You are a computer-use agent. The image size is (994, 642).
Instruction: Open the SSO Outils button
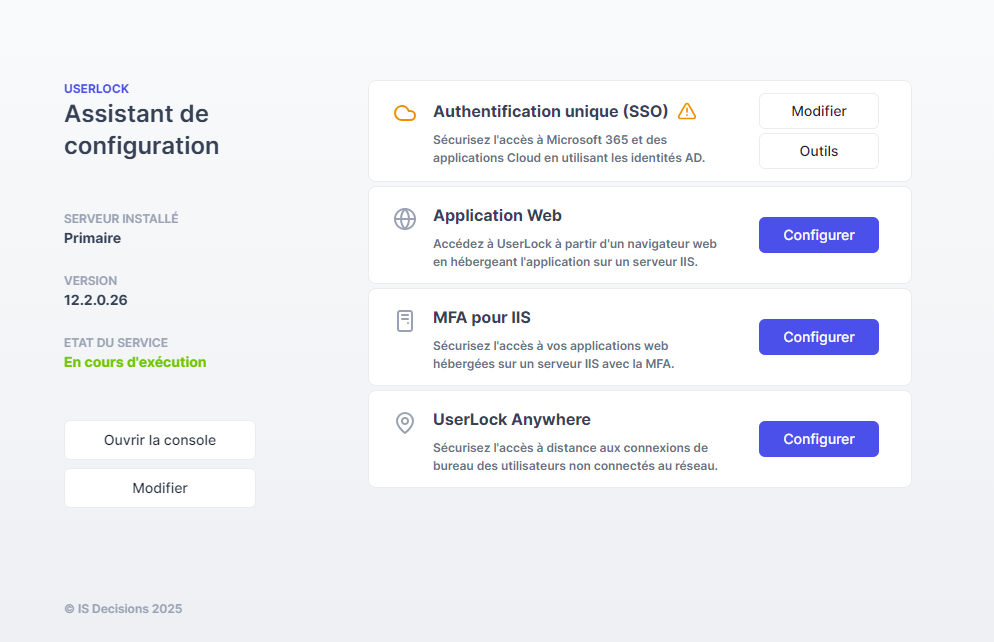pos(819,151)
